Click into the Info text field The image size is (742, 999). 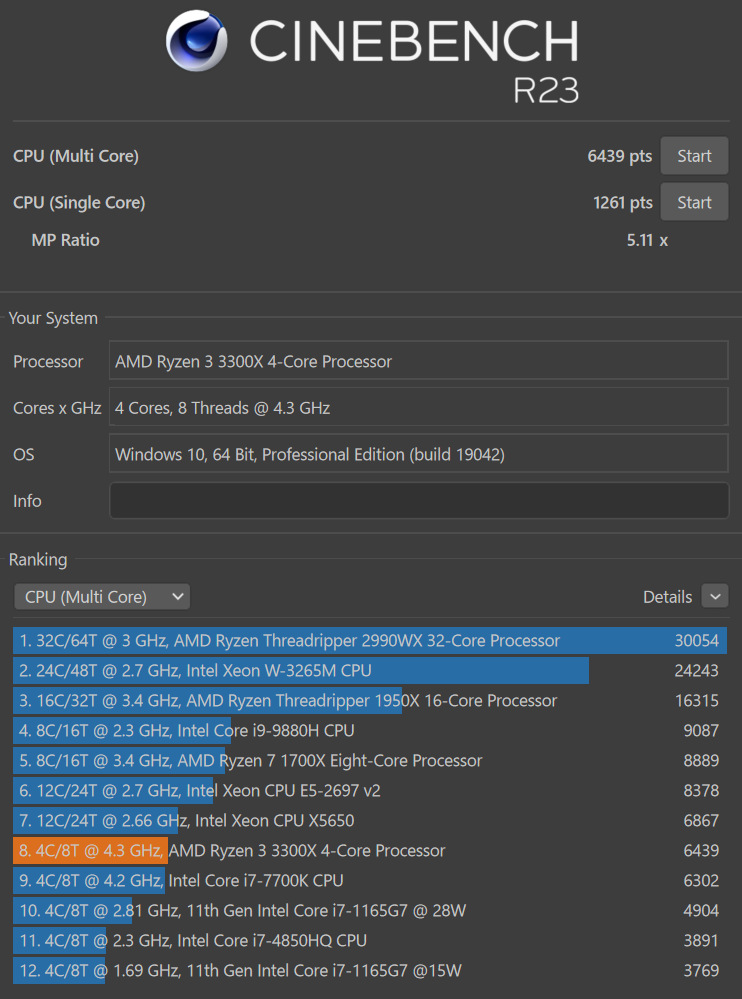click(418, 501)
